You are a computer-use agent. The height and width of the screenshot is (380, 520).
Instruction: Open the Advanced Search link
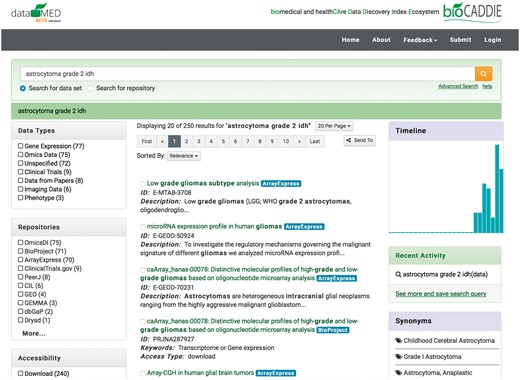[x=458, y=86]
